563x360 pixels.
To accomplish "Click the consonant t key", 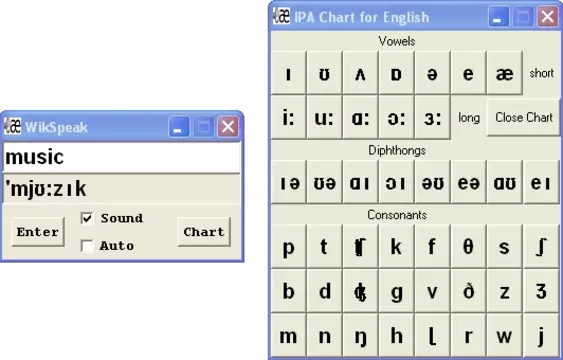I will [325, 247].
